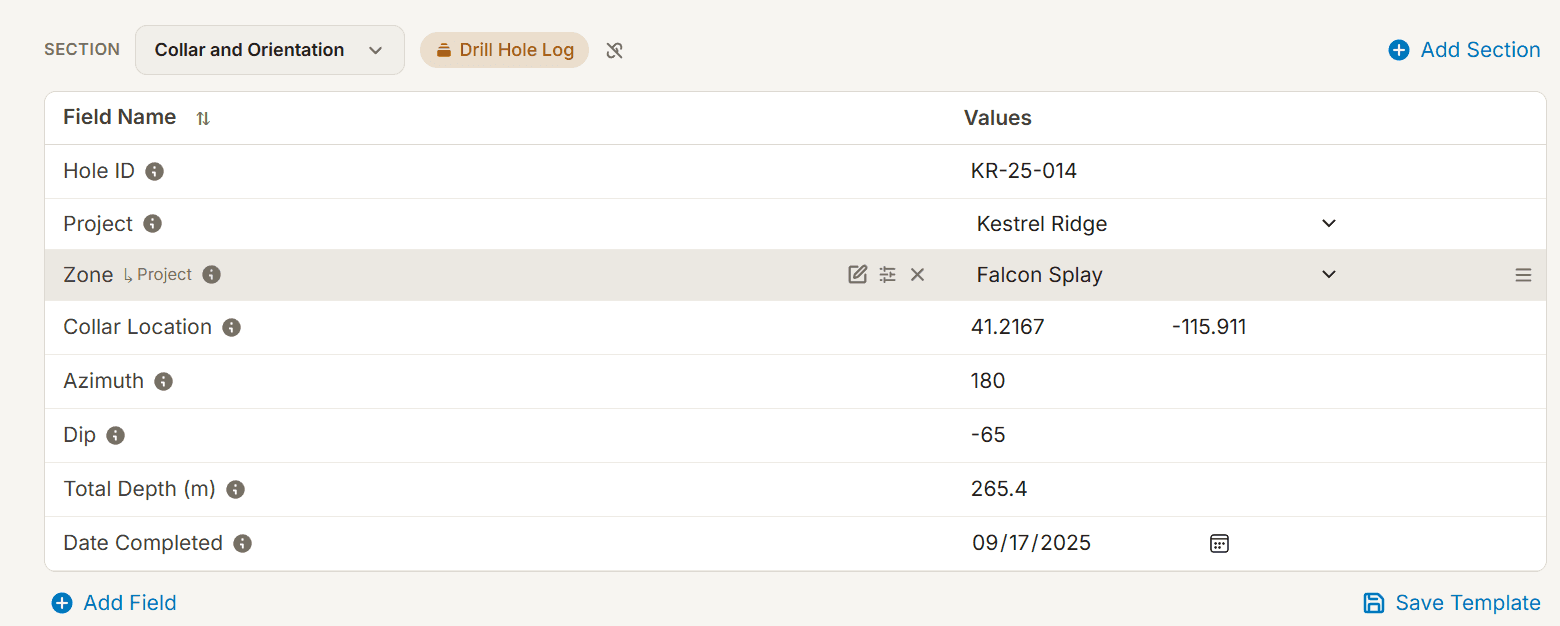Click the Date Completed field label
The height and width of the screenshot is (626, 1560).
(143, 543)
